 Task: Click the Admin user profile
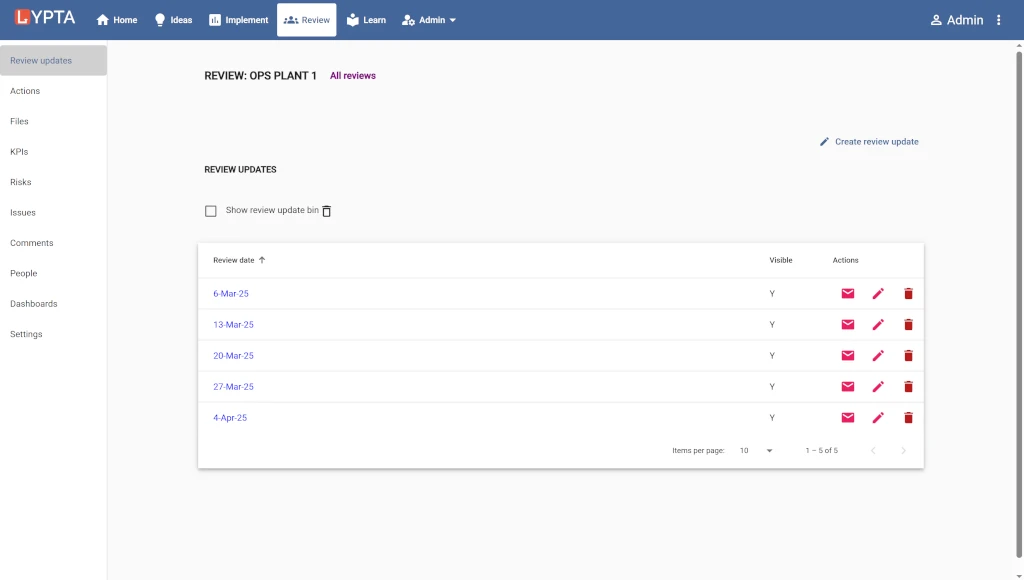tap(957, 20)
